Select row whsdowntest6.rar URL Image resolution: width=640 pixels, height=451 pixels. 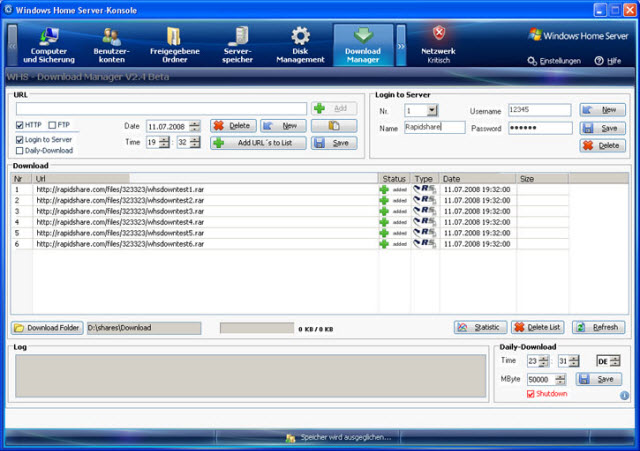tap(120, 244)
